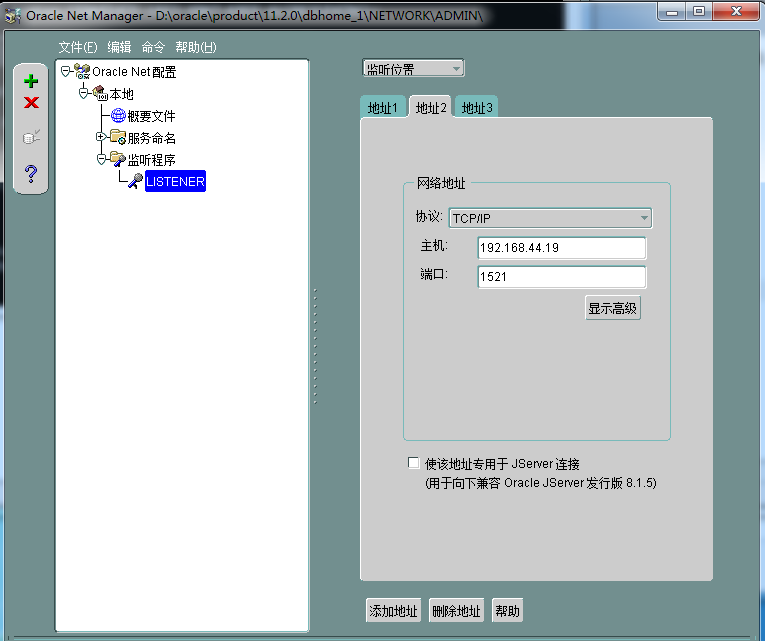
Task: Open the 编辑 menu
Action: pyautogui.click(x=120, y=47)
